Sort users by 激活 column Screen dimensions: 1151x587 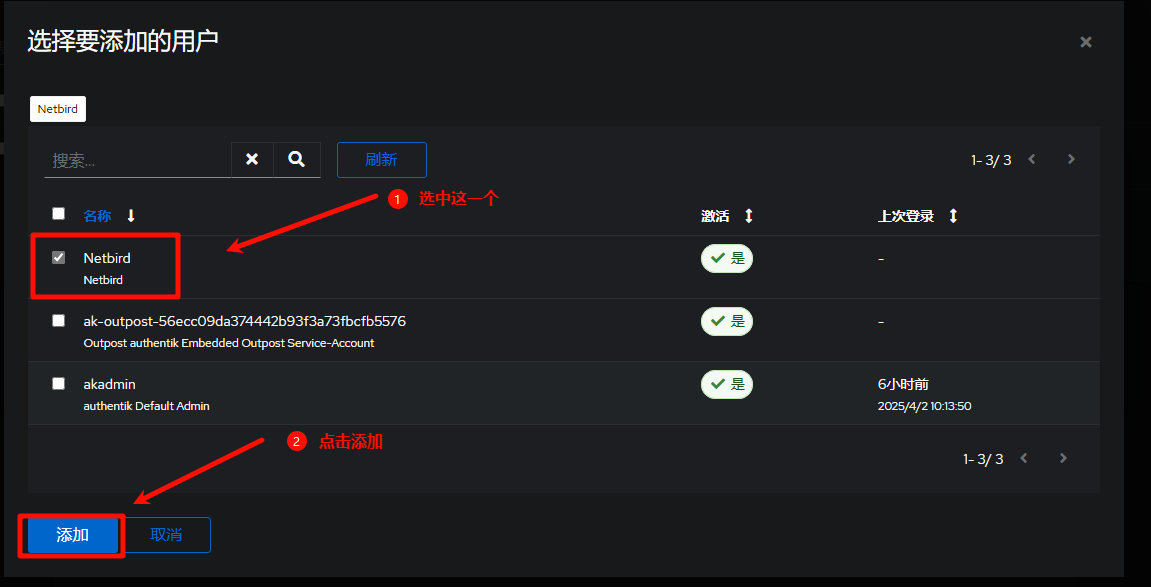(x=748, y=216)
